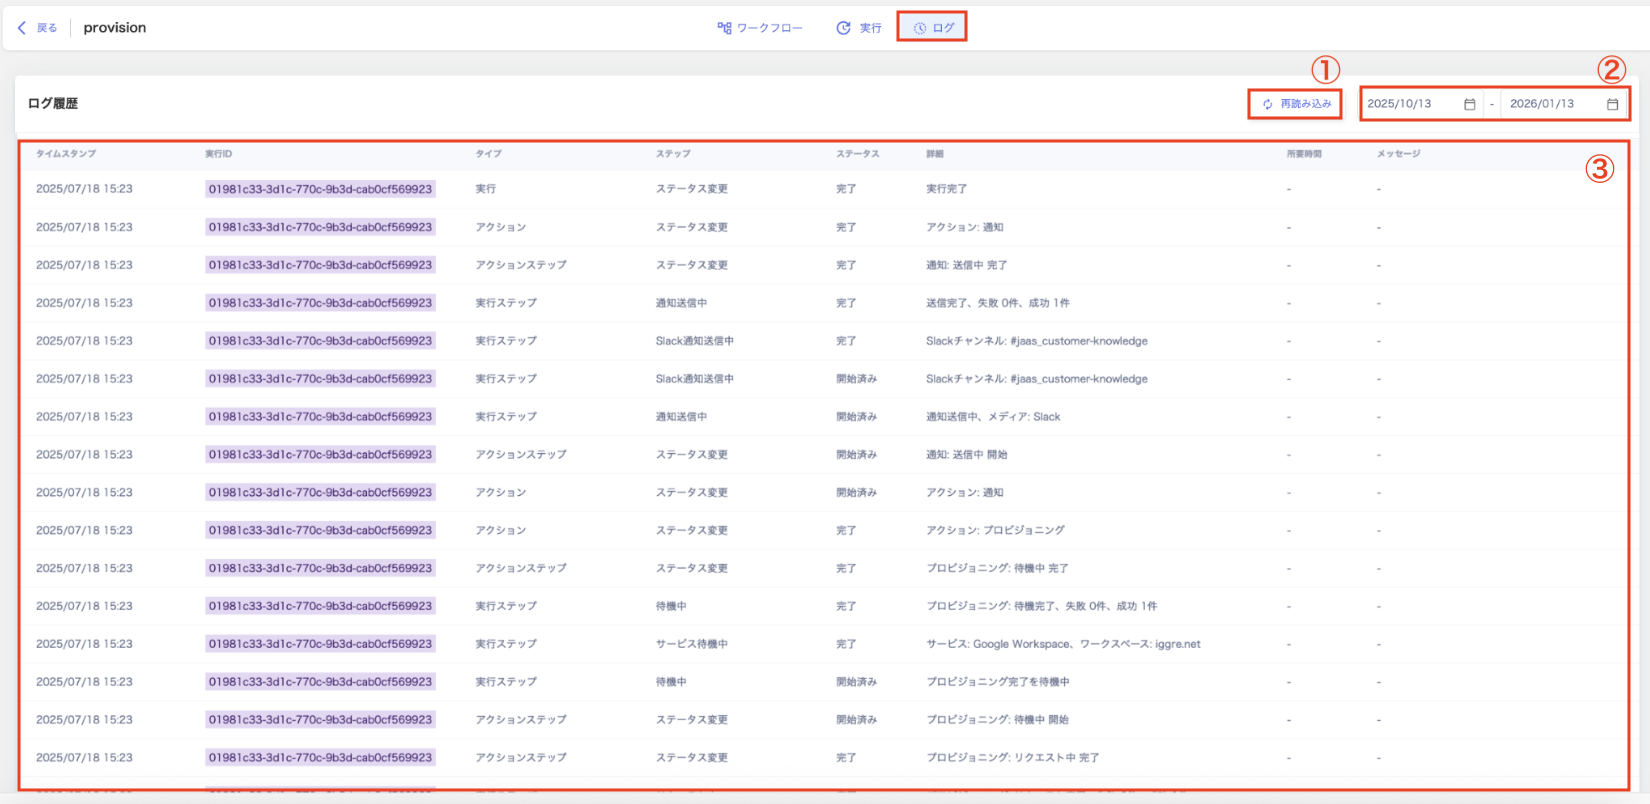Click detail 通知送信中、メディア: Slack
1650x804 pixels.
(993, 417)
